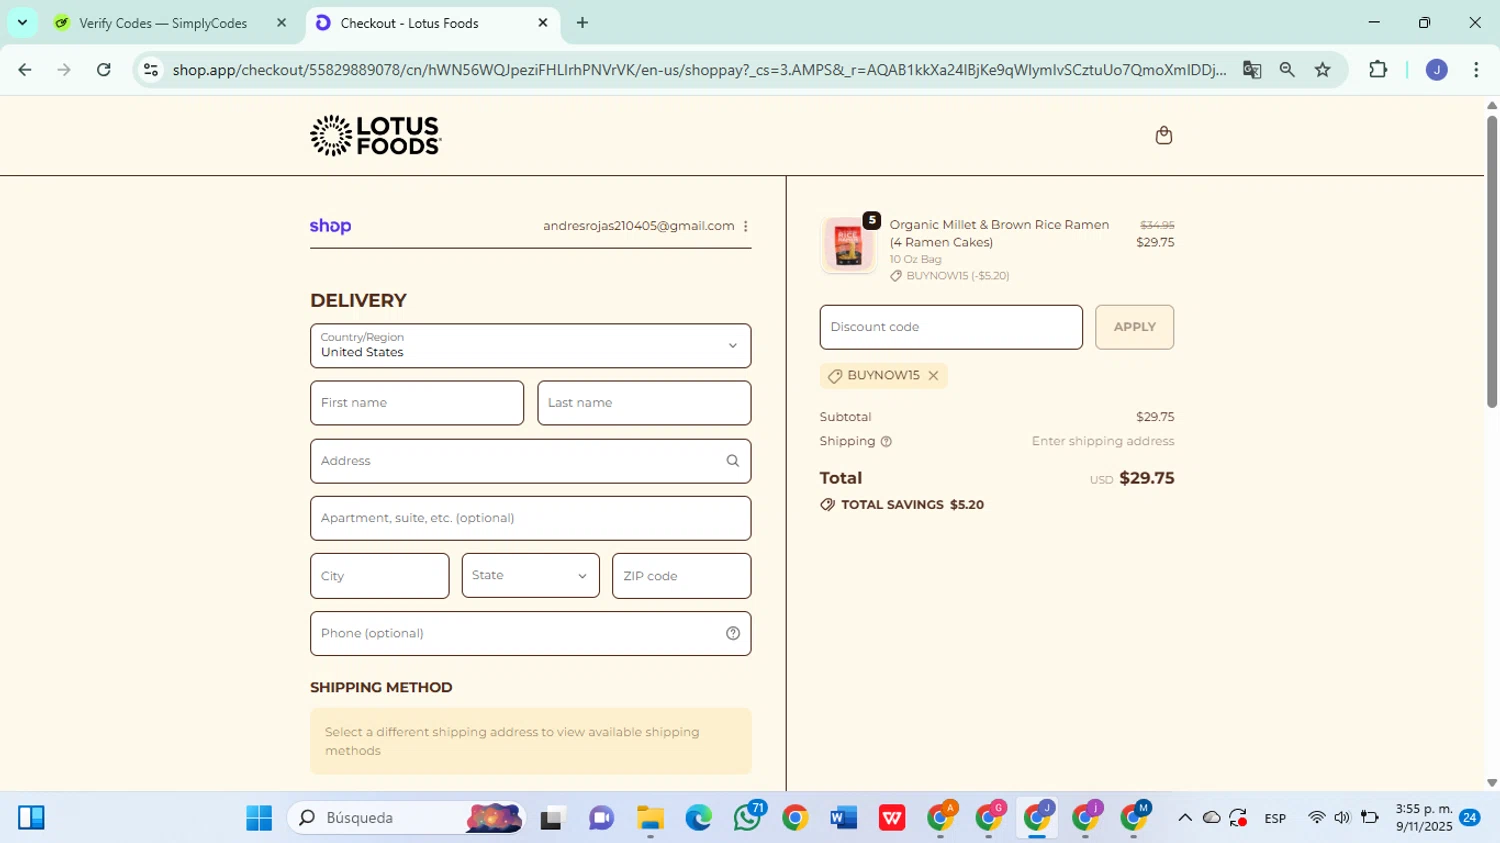Click the browser URL address bar
Screen dimensions: 1500x843
pos(698,70)
